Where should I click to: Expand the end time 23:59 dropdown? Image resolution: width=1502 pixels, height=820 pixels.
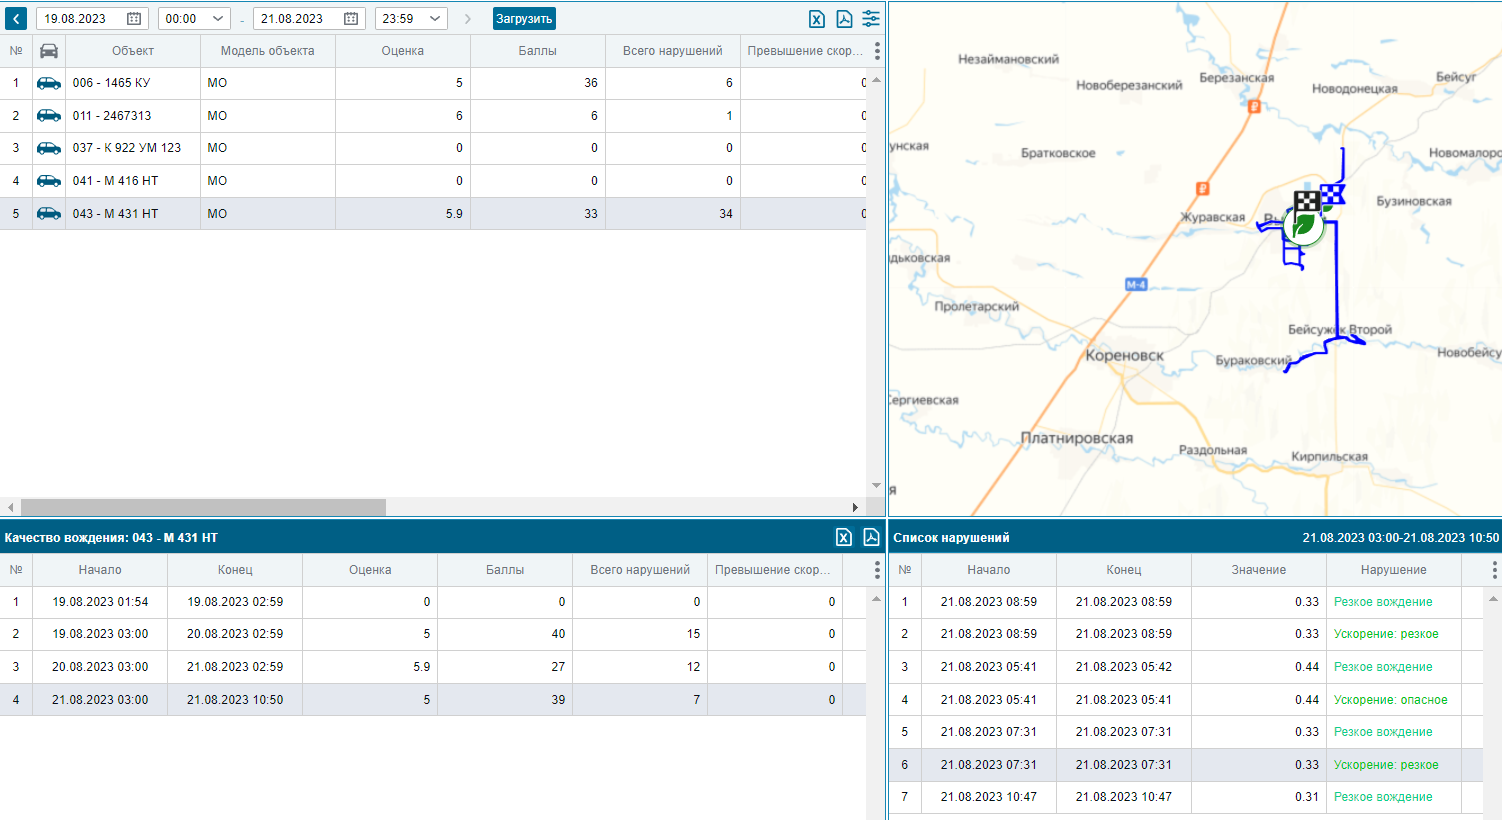tap(435, 19)
